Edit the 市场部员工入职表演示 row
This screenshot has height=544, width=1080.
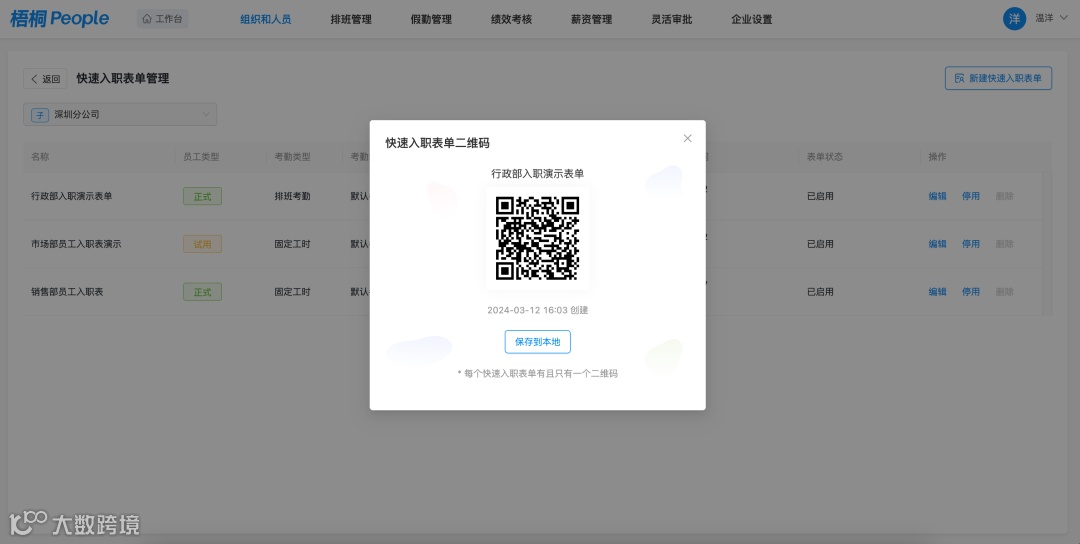(x=937, y=244)
